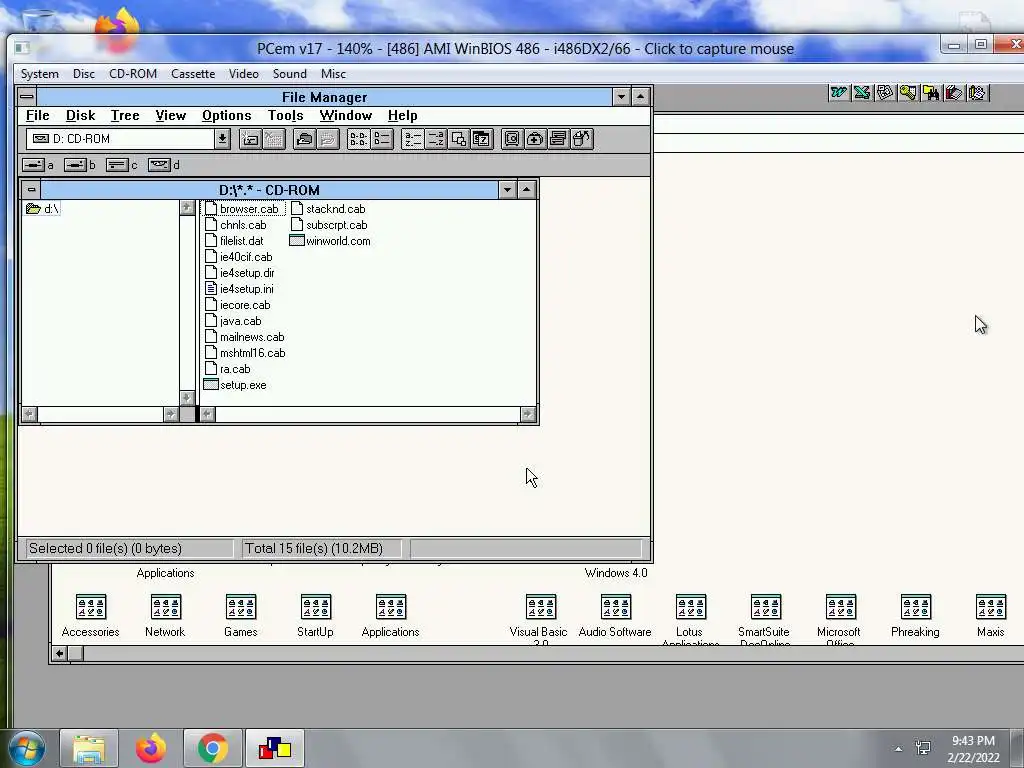This screenshot has width=1024, height=768.
Task: Click the first-aid kit toolbar icon
Action: 535,139
